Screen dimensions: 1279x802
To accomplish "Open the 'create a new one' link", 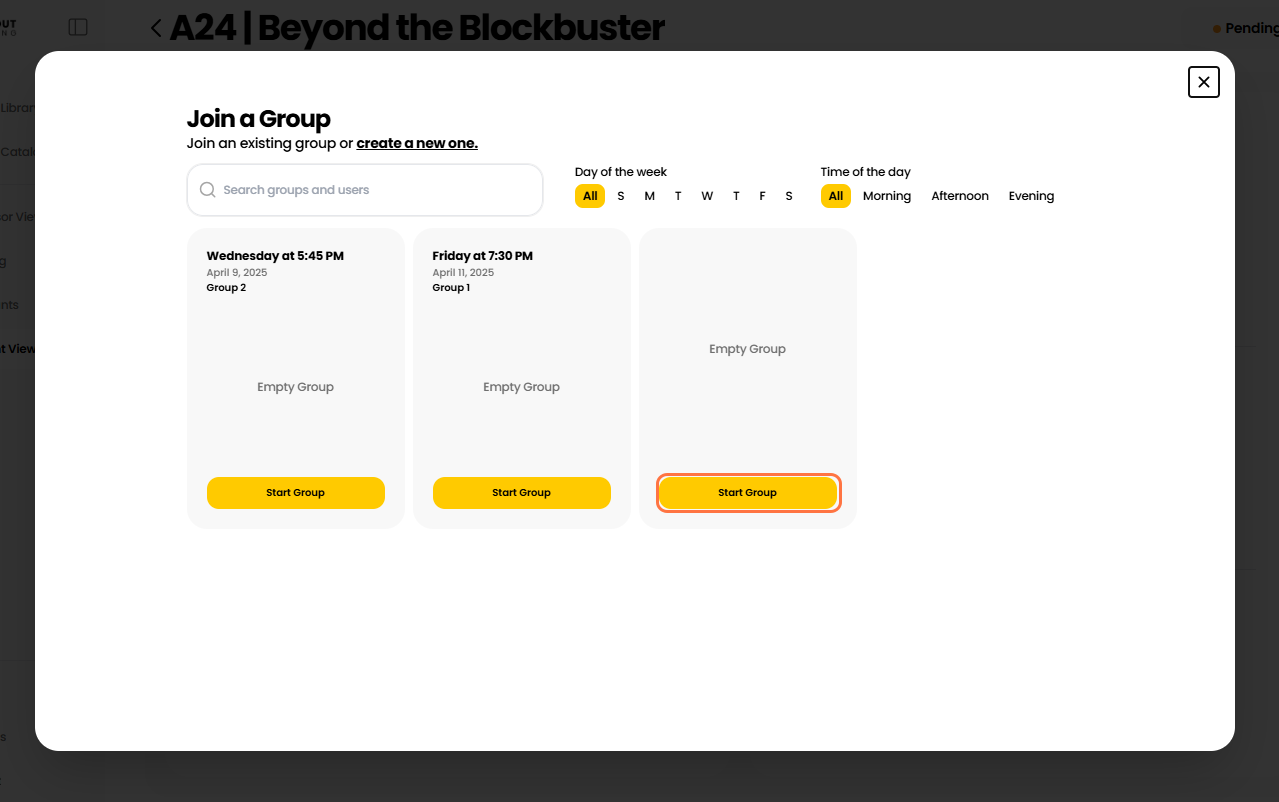I will click(x=417, y=143).
